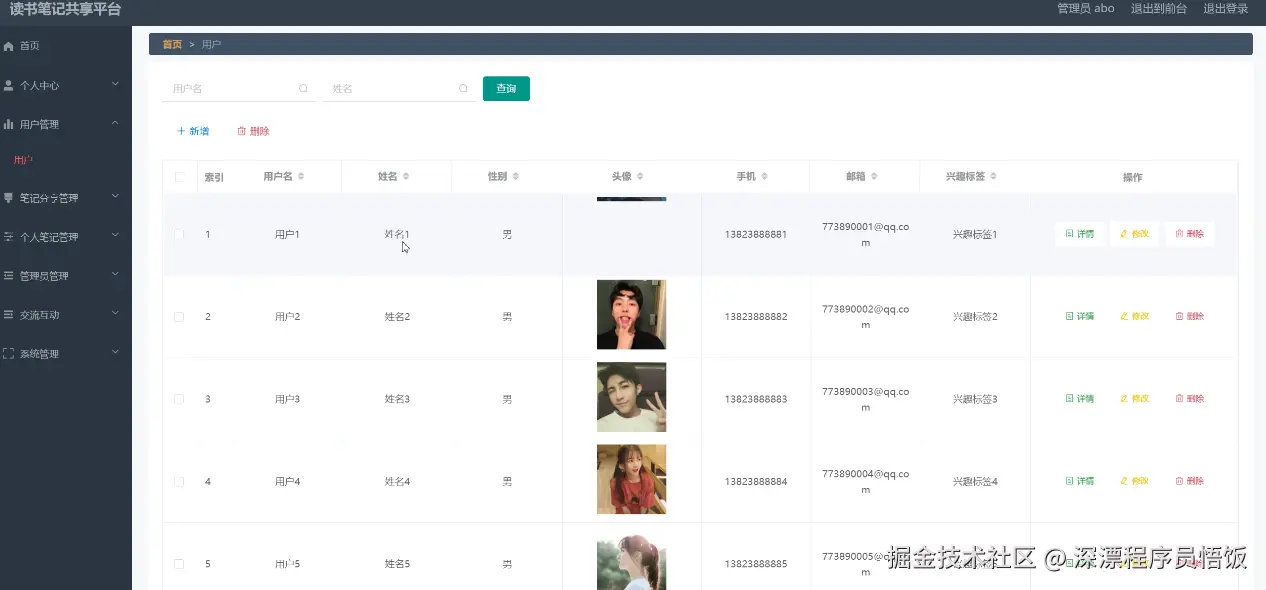The width and height of the screenshot is (1266, 590).
Task: Click the icon beside 交流互动
Action: coord(9,314)
